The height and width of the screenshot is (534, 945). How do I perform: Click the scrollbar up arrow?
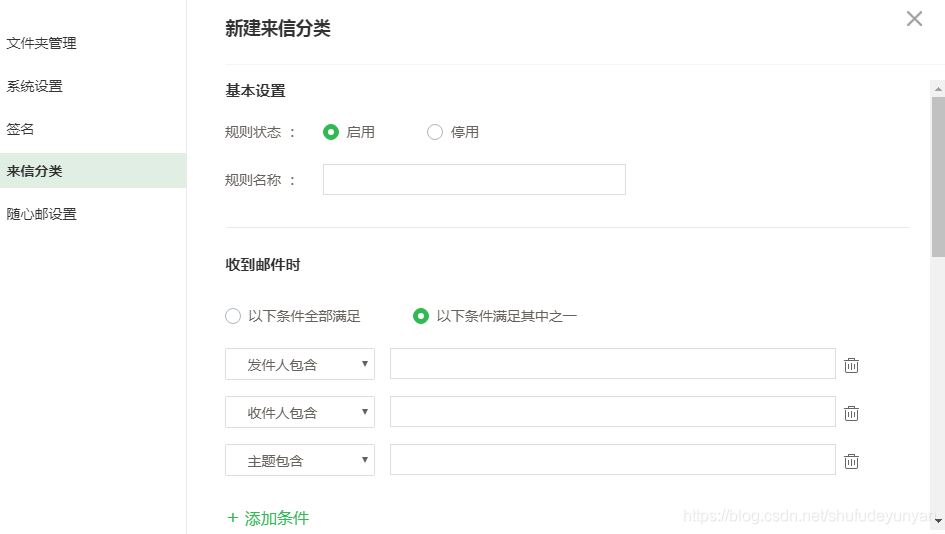pos(938,89)
